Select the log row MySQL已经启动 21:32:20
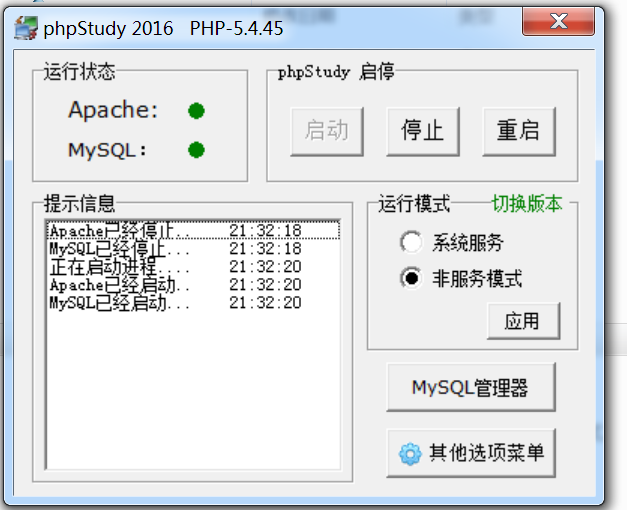The height and width of the screenshot is (510, 627). coord(193,302)
